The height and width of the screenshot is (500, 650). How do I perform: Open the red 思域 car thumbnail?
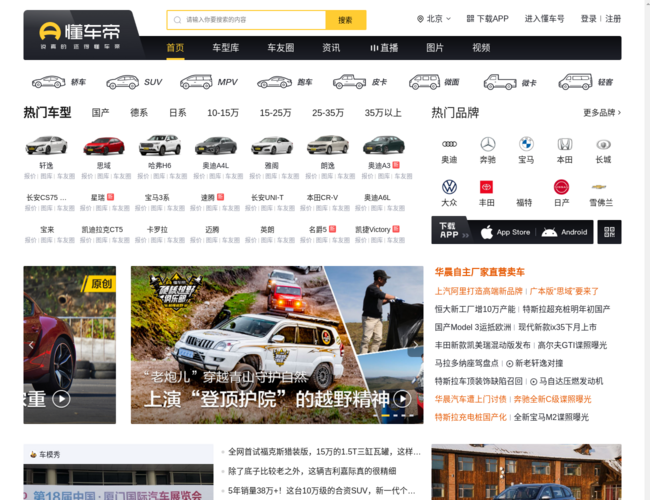104,145
